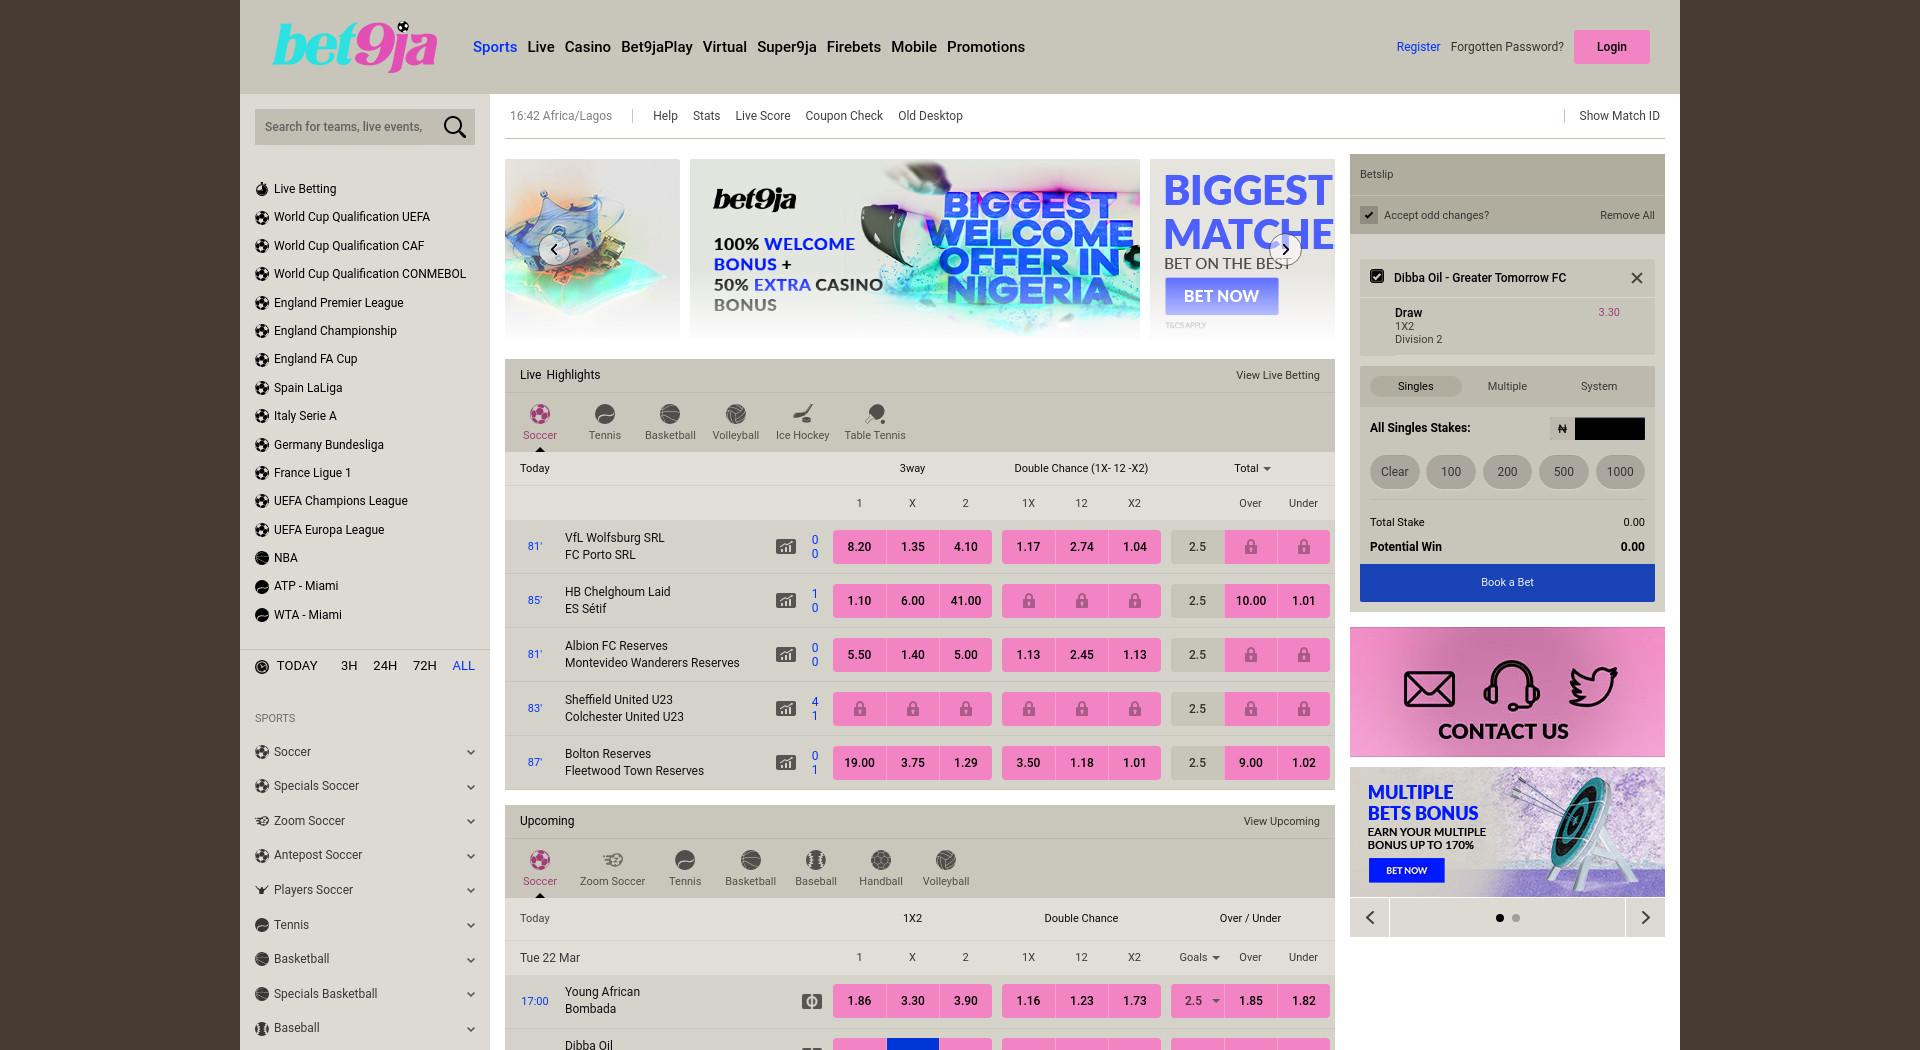Switch betslip to System tab

click(1599, 386)
